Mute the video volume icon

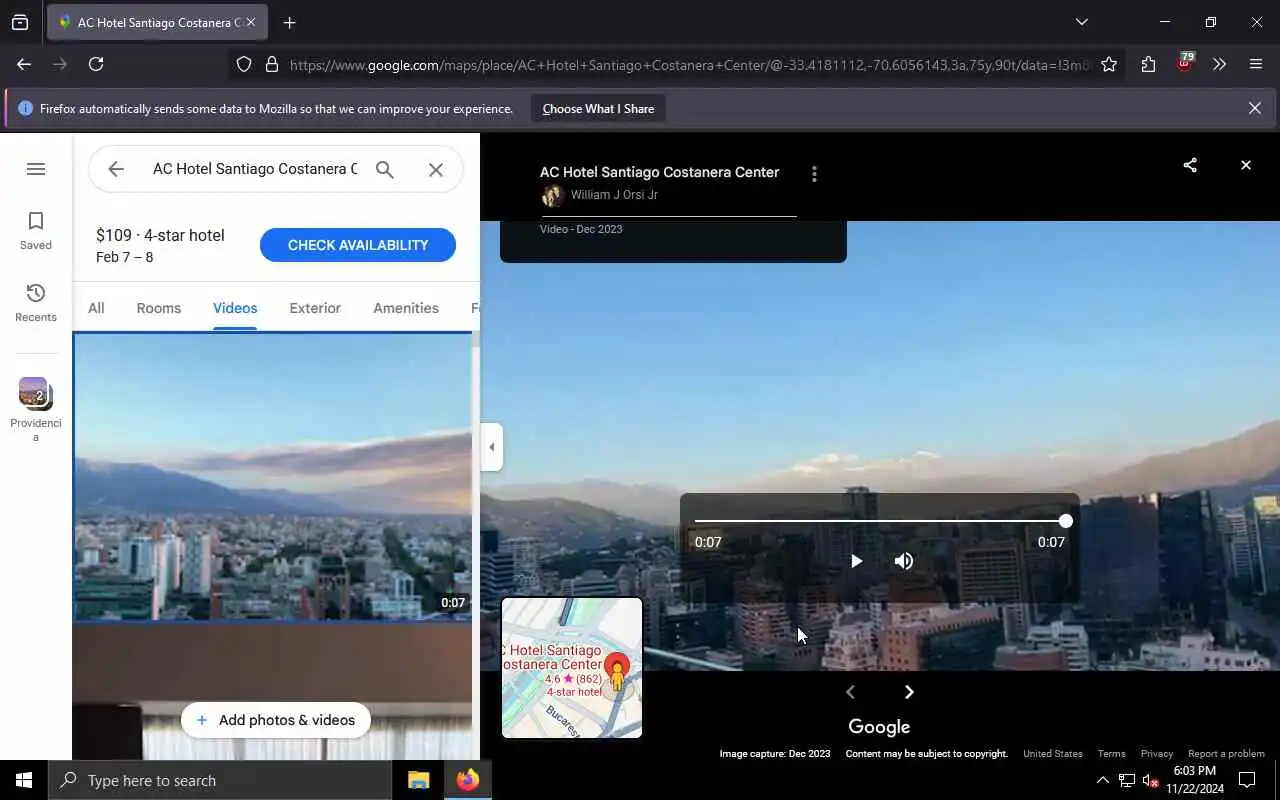[904, 561]
